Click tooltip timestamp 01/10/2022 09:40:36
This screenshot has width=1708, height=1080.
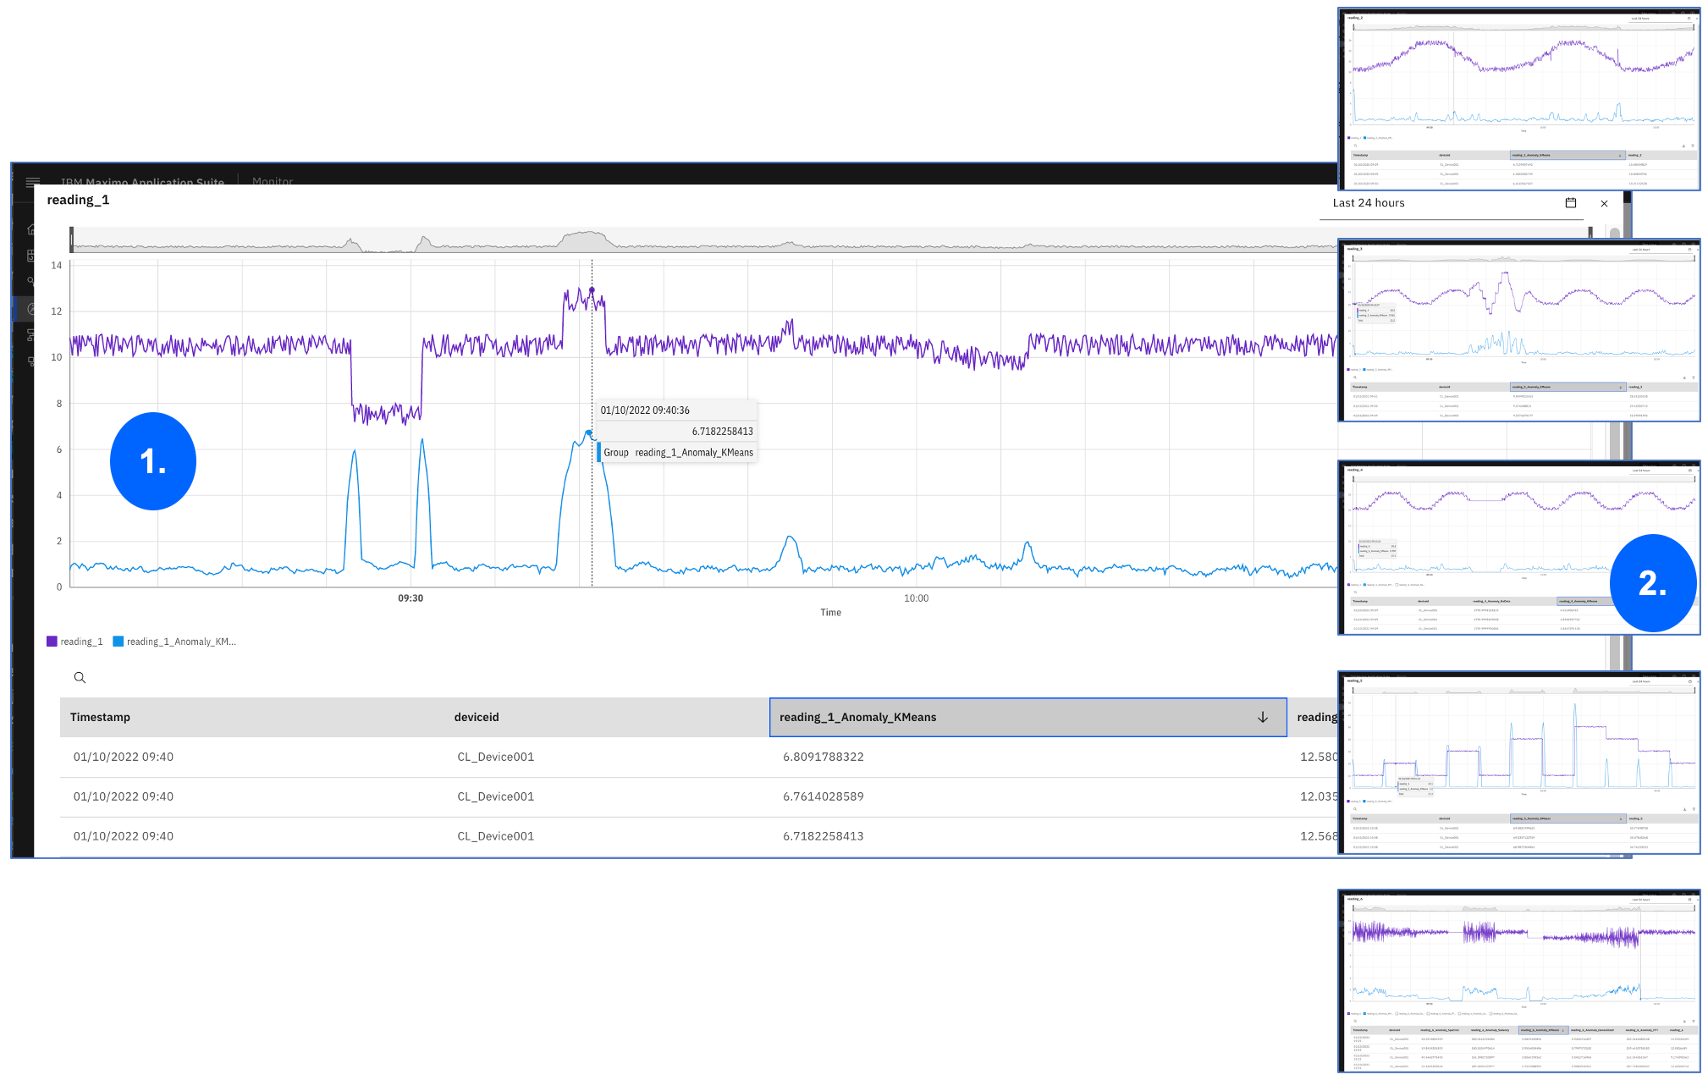click(645, 410)
